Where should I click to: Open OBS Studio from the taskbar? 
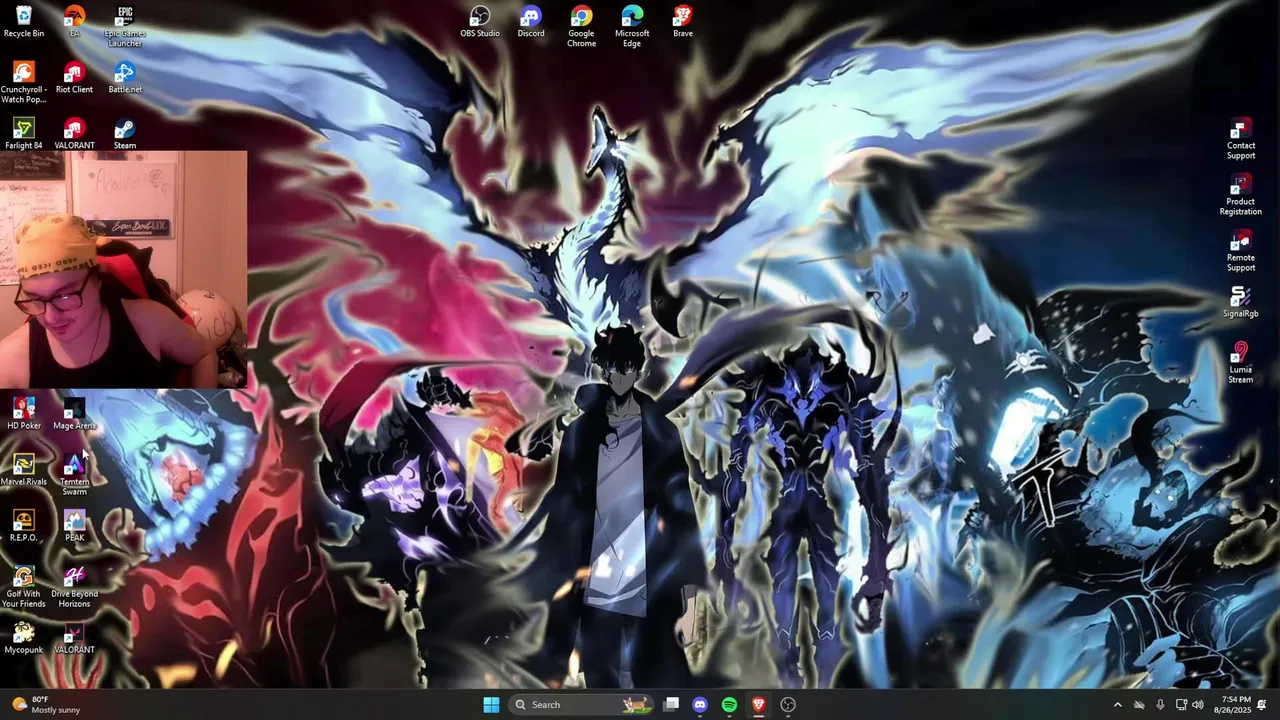[788, 705]
